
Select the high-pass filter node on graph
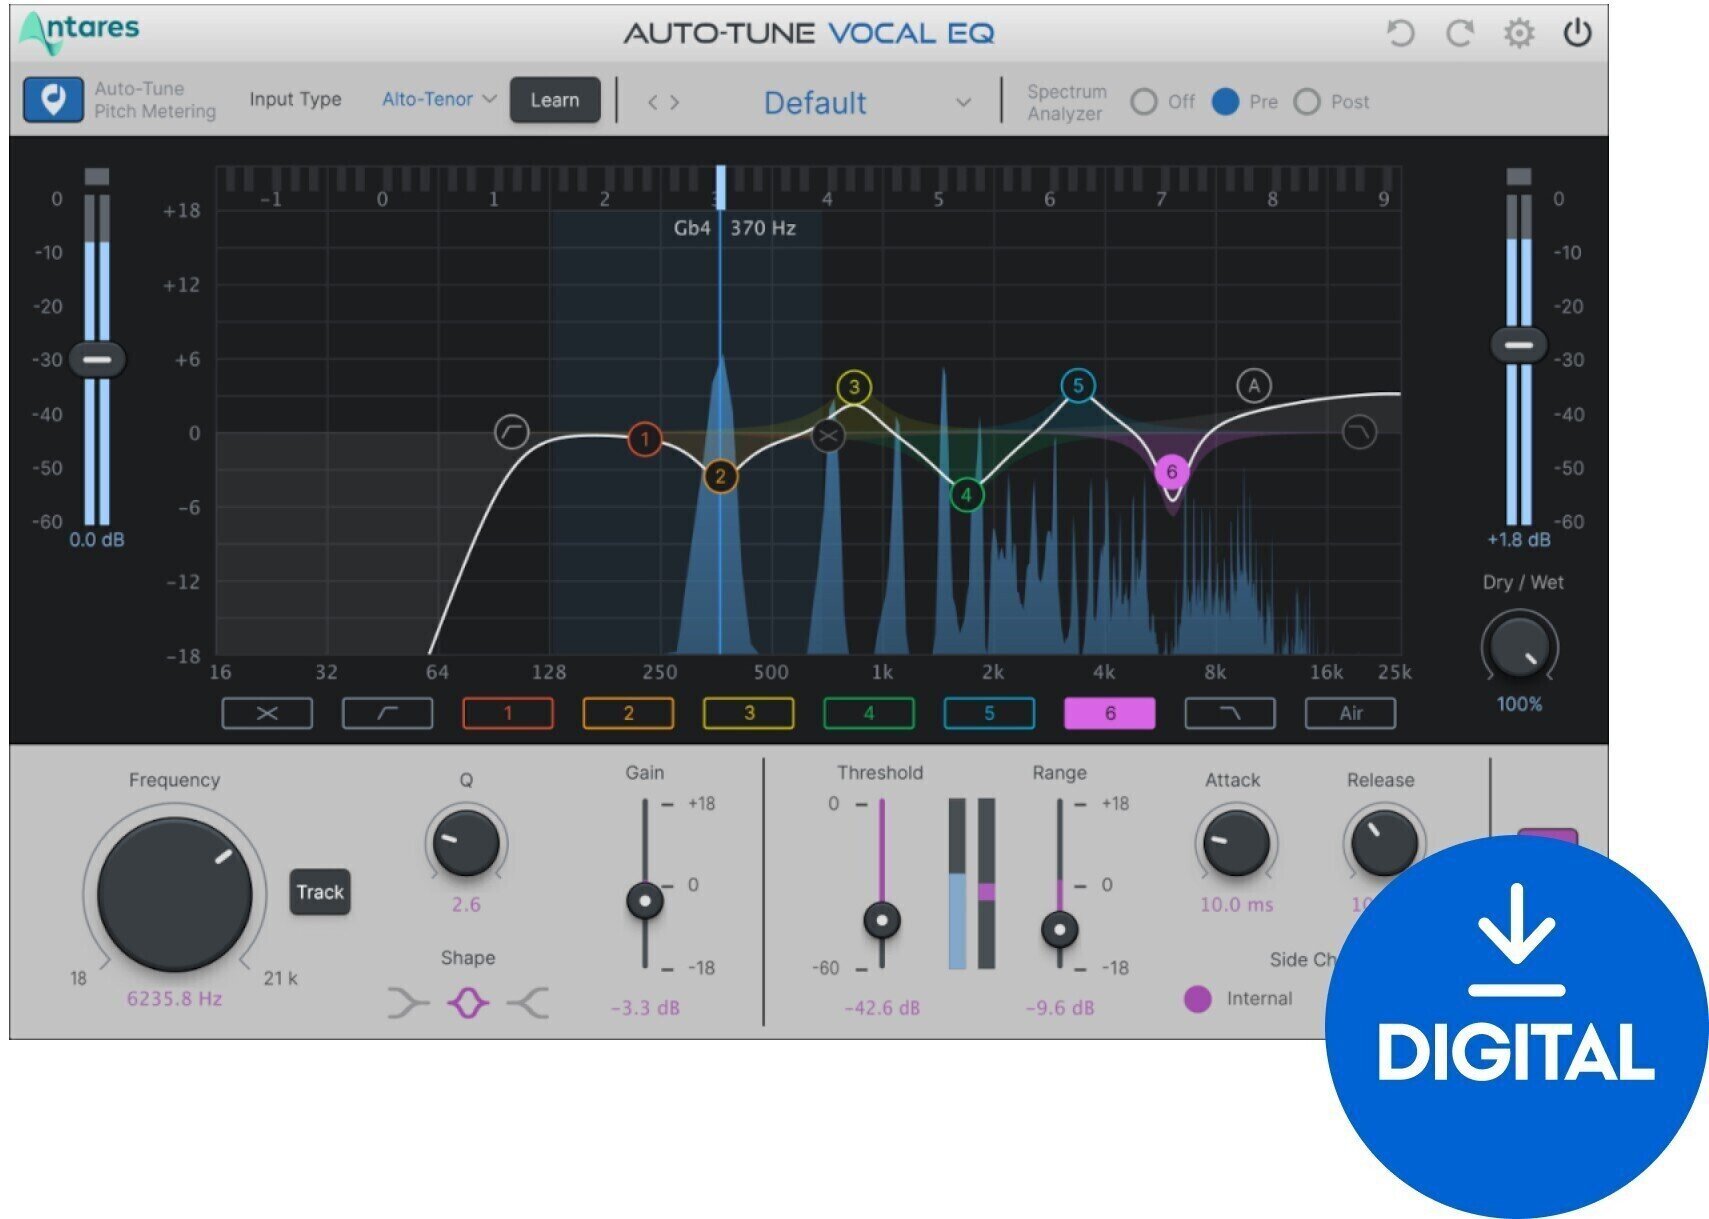[511, 432]
